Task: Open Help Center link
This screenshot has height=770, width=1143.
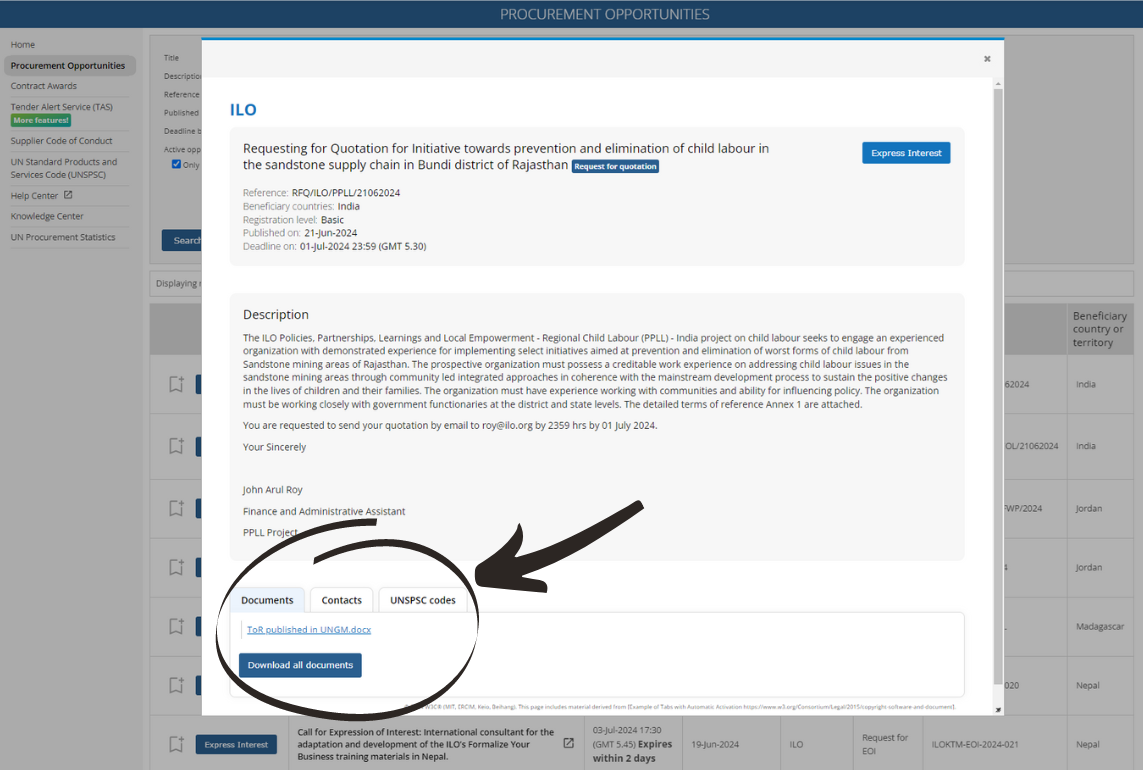Action: pyautogui.click(x=34, y=195)
